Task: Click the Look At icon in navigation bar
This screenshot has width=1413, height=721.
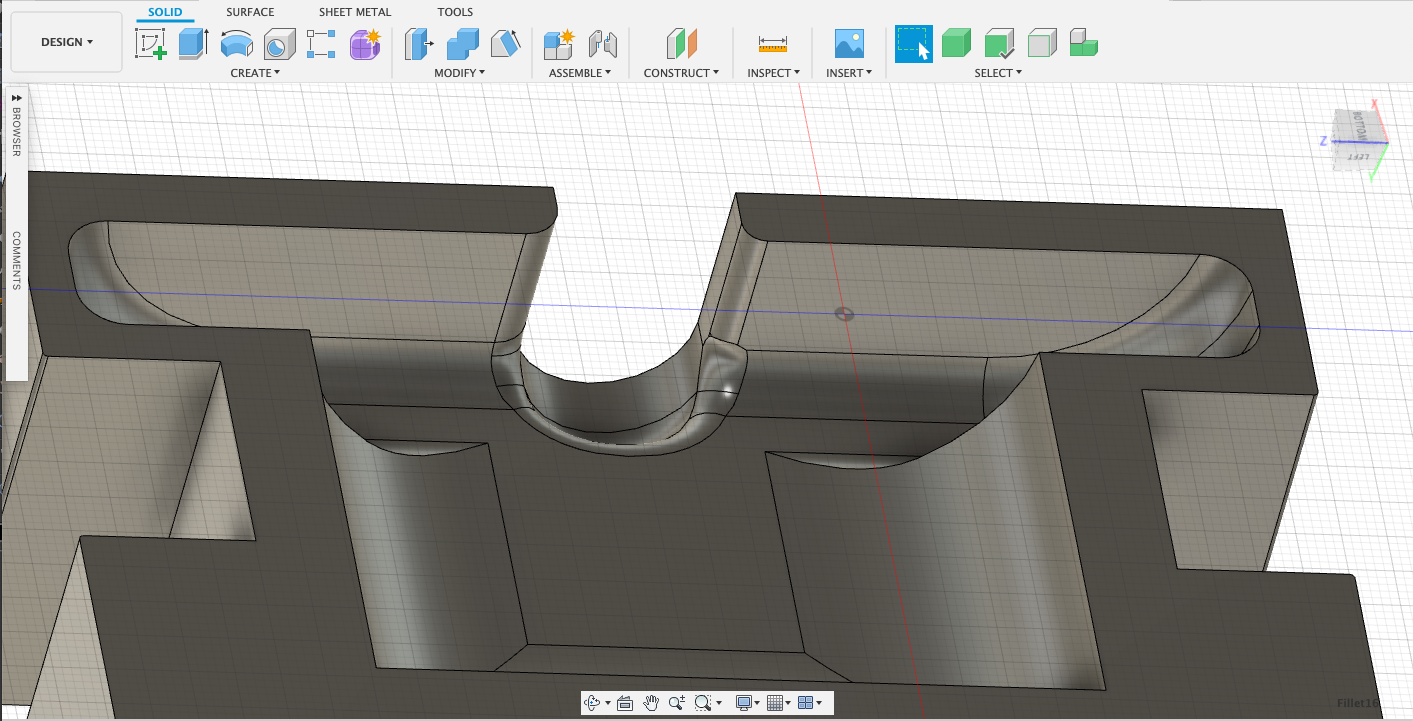Action: (625, 703)
